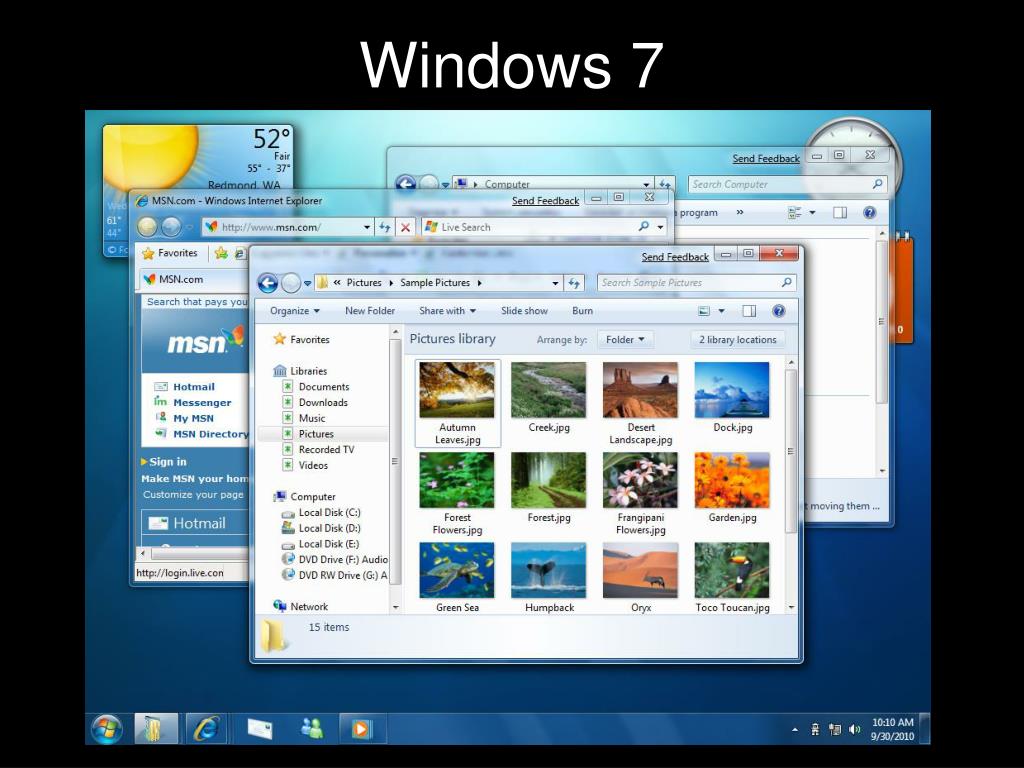The image size is (1024, 768).
Task: Click Pictures in the address breadcrumb
Action: point(364,283)
